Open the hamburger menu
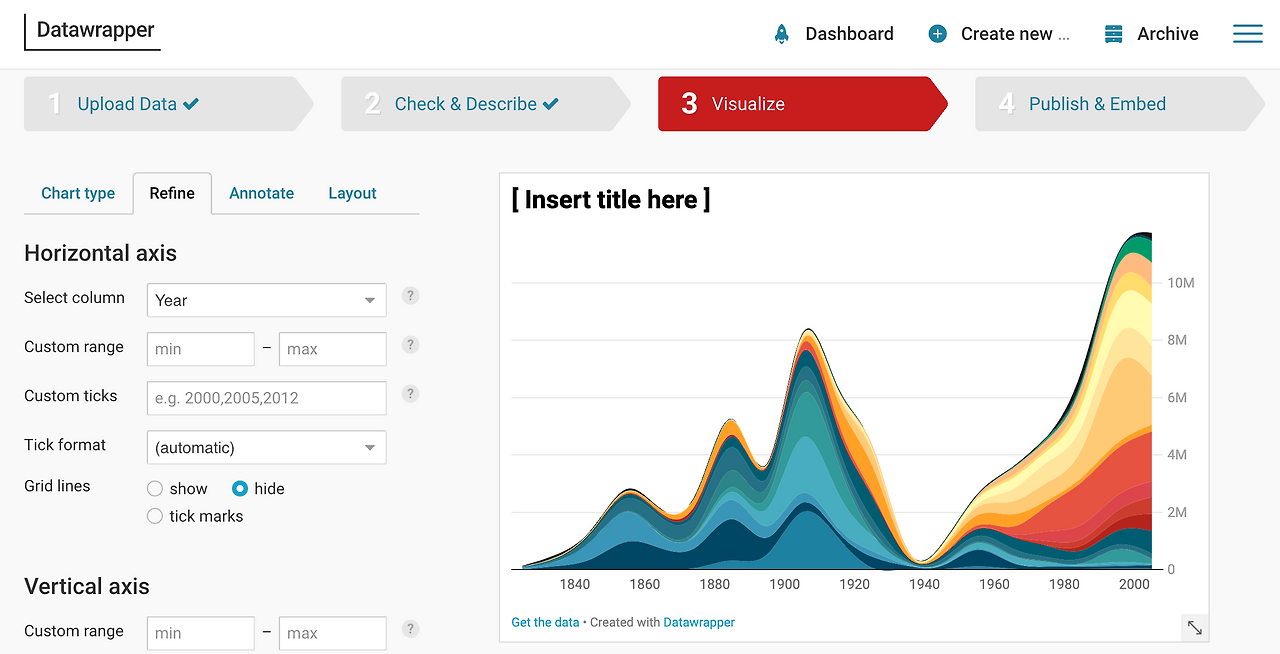This screenshot has height=654, width=1280. coord(1247,34)
